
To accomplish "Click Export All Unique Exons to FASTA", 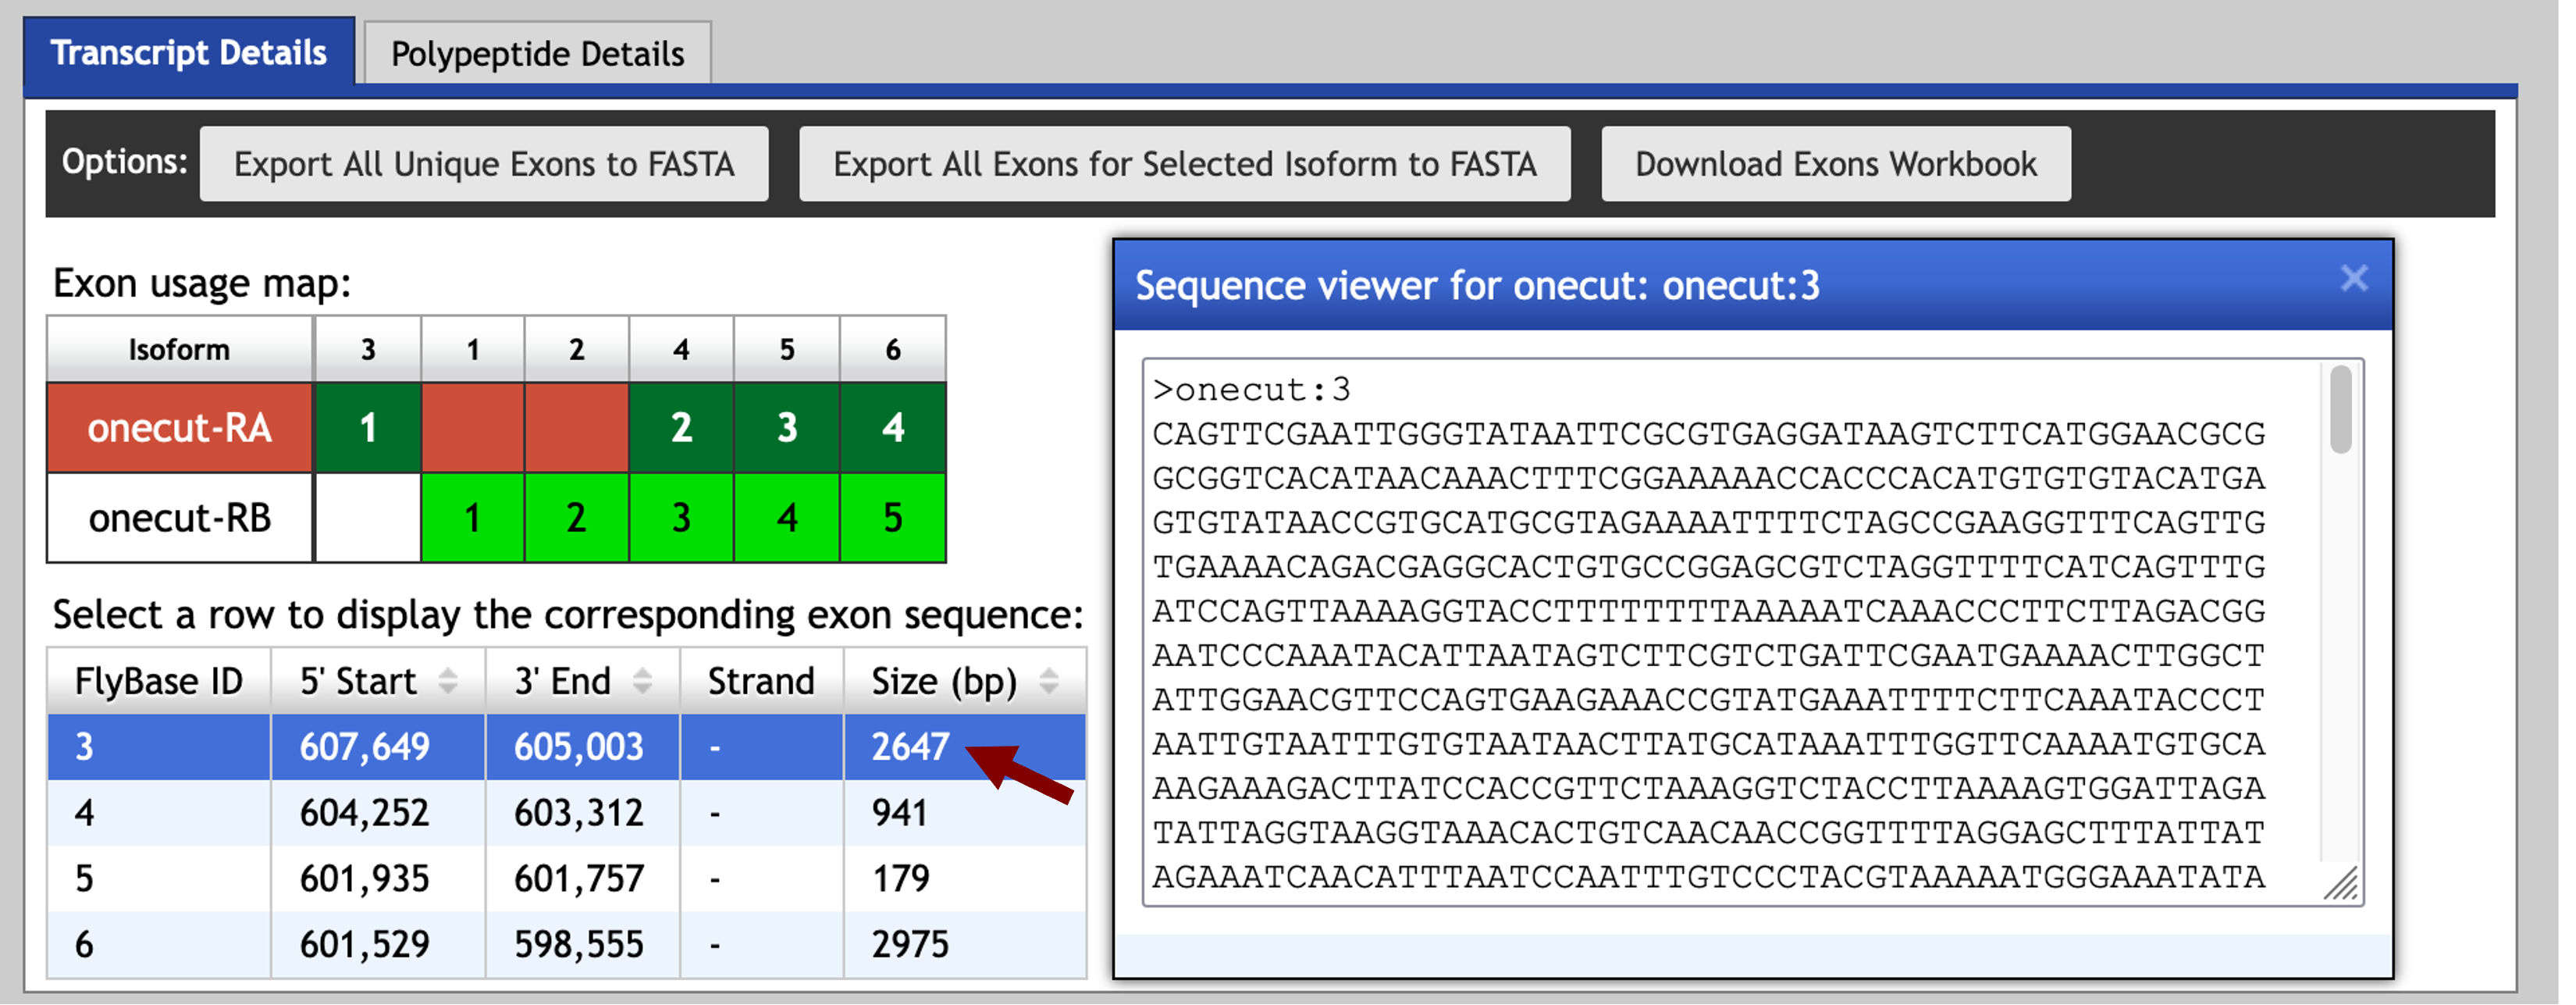I will click(484, 164).
